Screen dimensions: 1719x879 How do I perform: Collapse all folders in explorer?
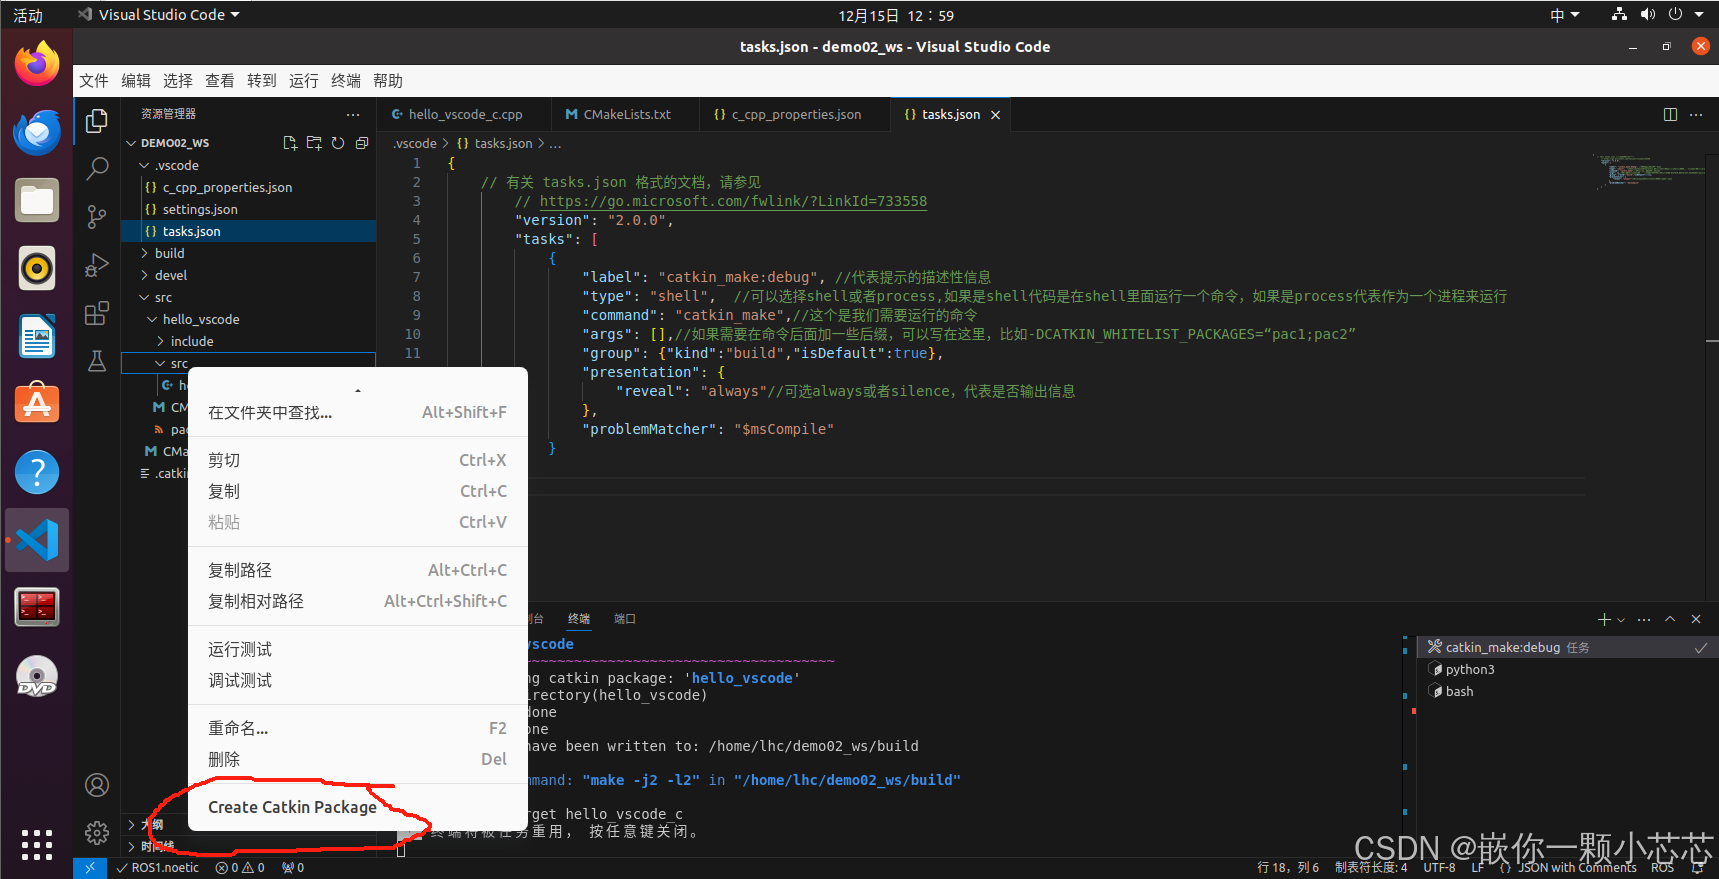click(x=362, y=143)
